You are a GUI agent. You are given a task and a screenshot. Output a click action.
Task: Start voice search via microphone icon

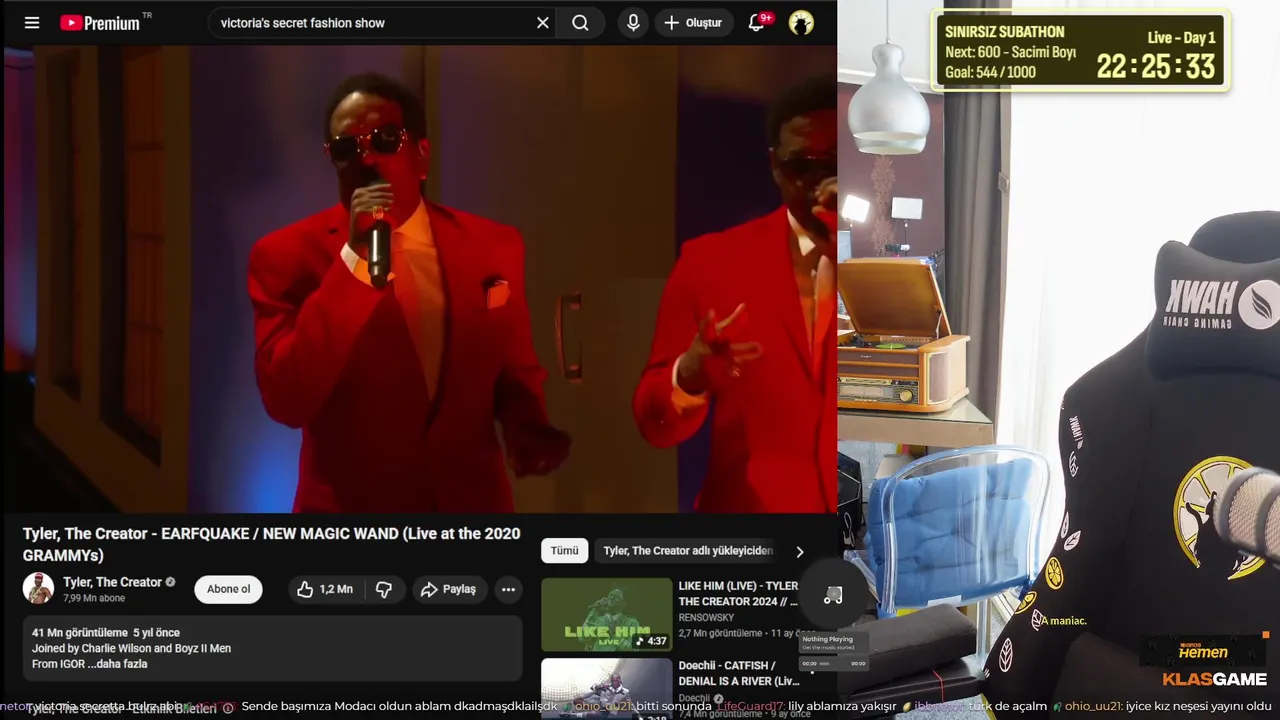click(633, 23)
